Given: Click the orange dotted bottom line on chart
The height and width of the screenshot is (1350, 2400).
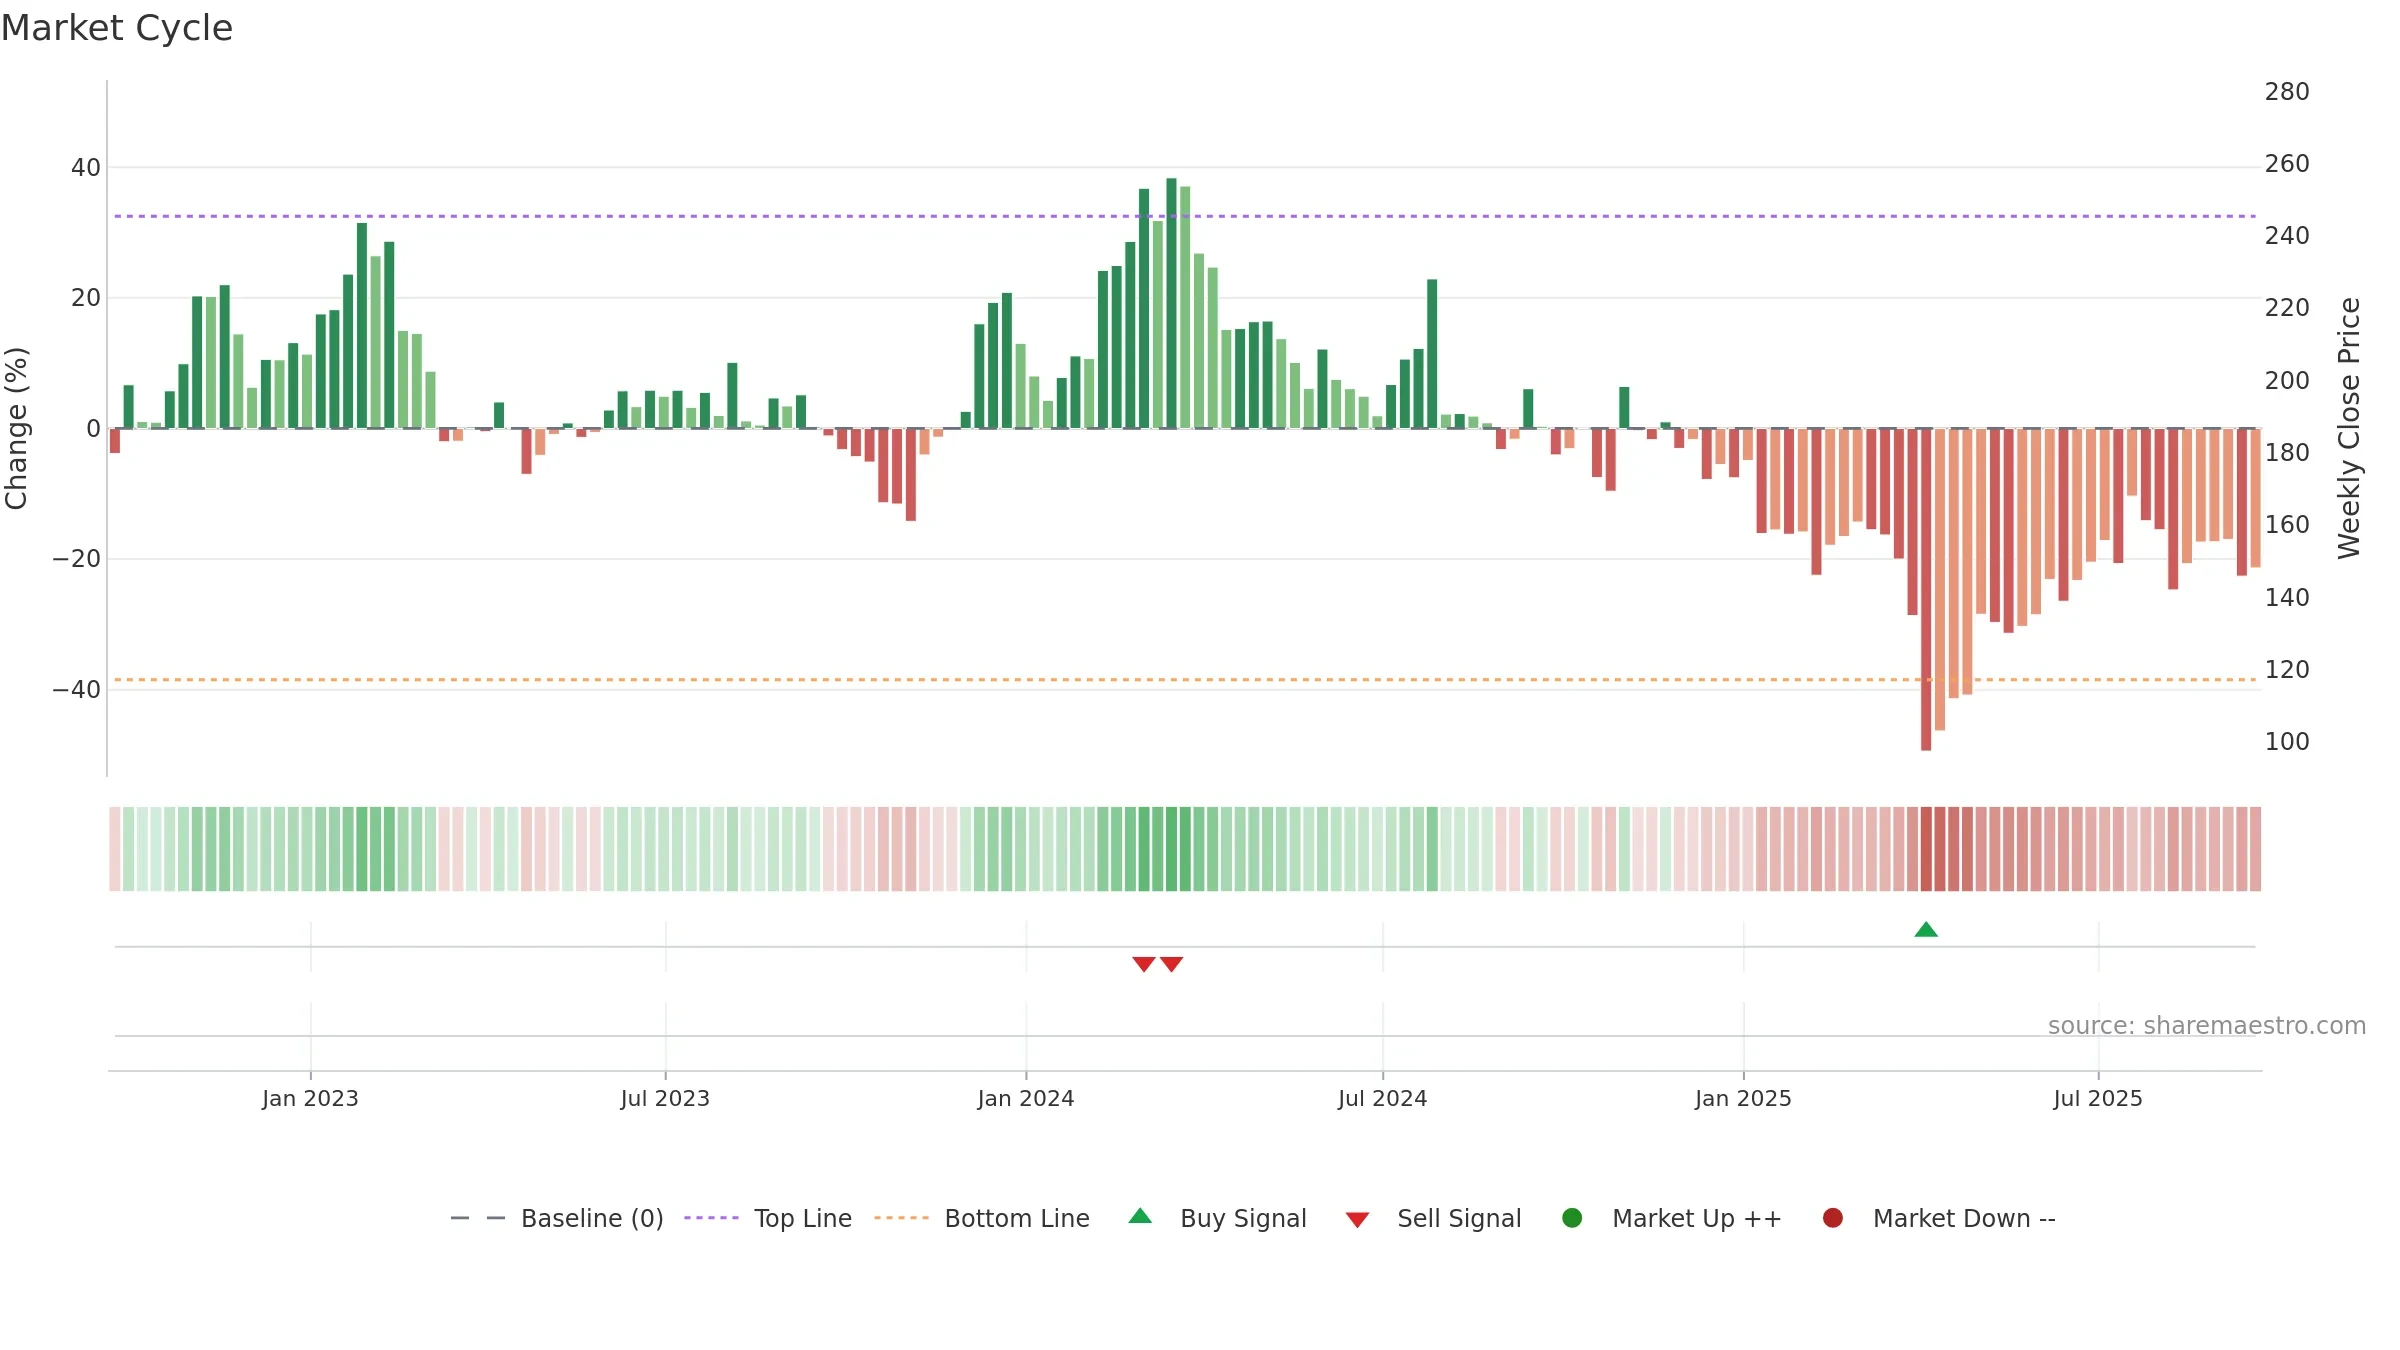Looking at the screenshot, I should [1185, 680].
